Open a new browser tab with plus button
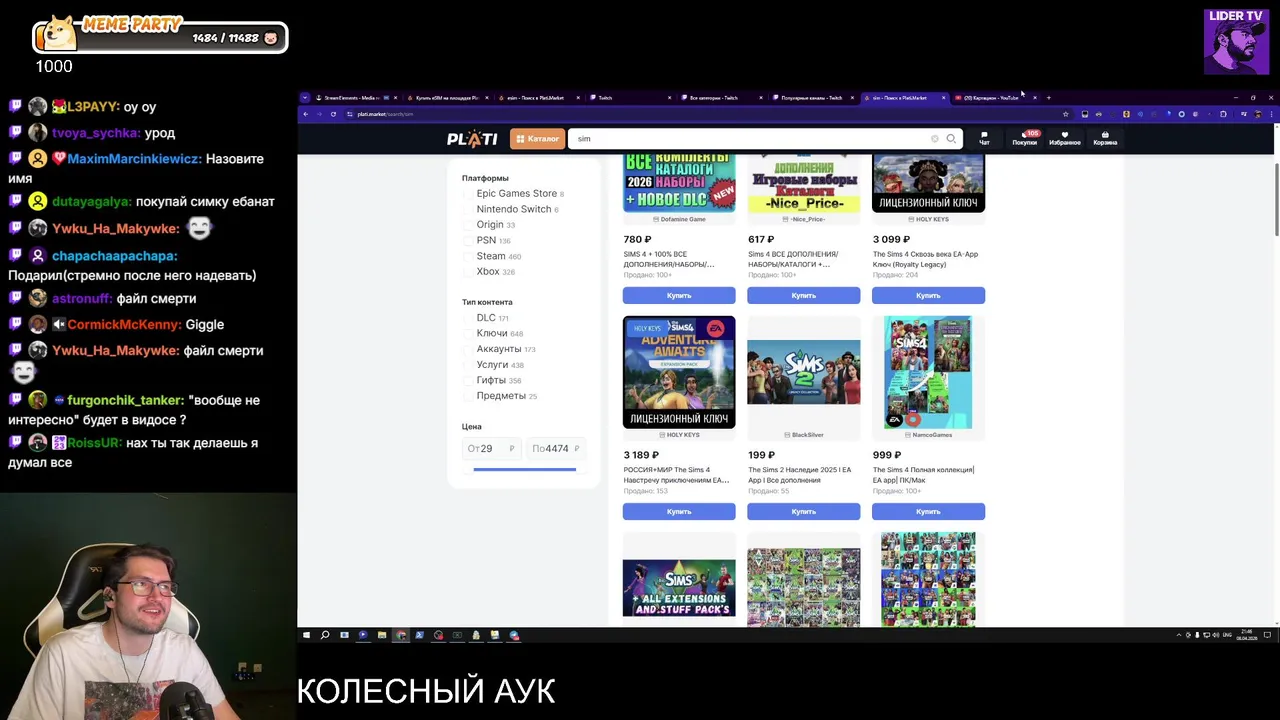Viewport: 1280px width, 720px height. click(1048, 98)
